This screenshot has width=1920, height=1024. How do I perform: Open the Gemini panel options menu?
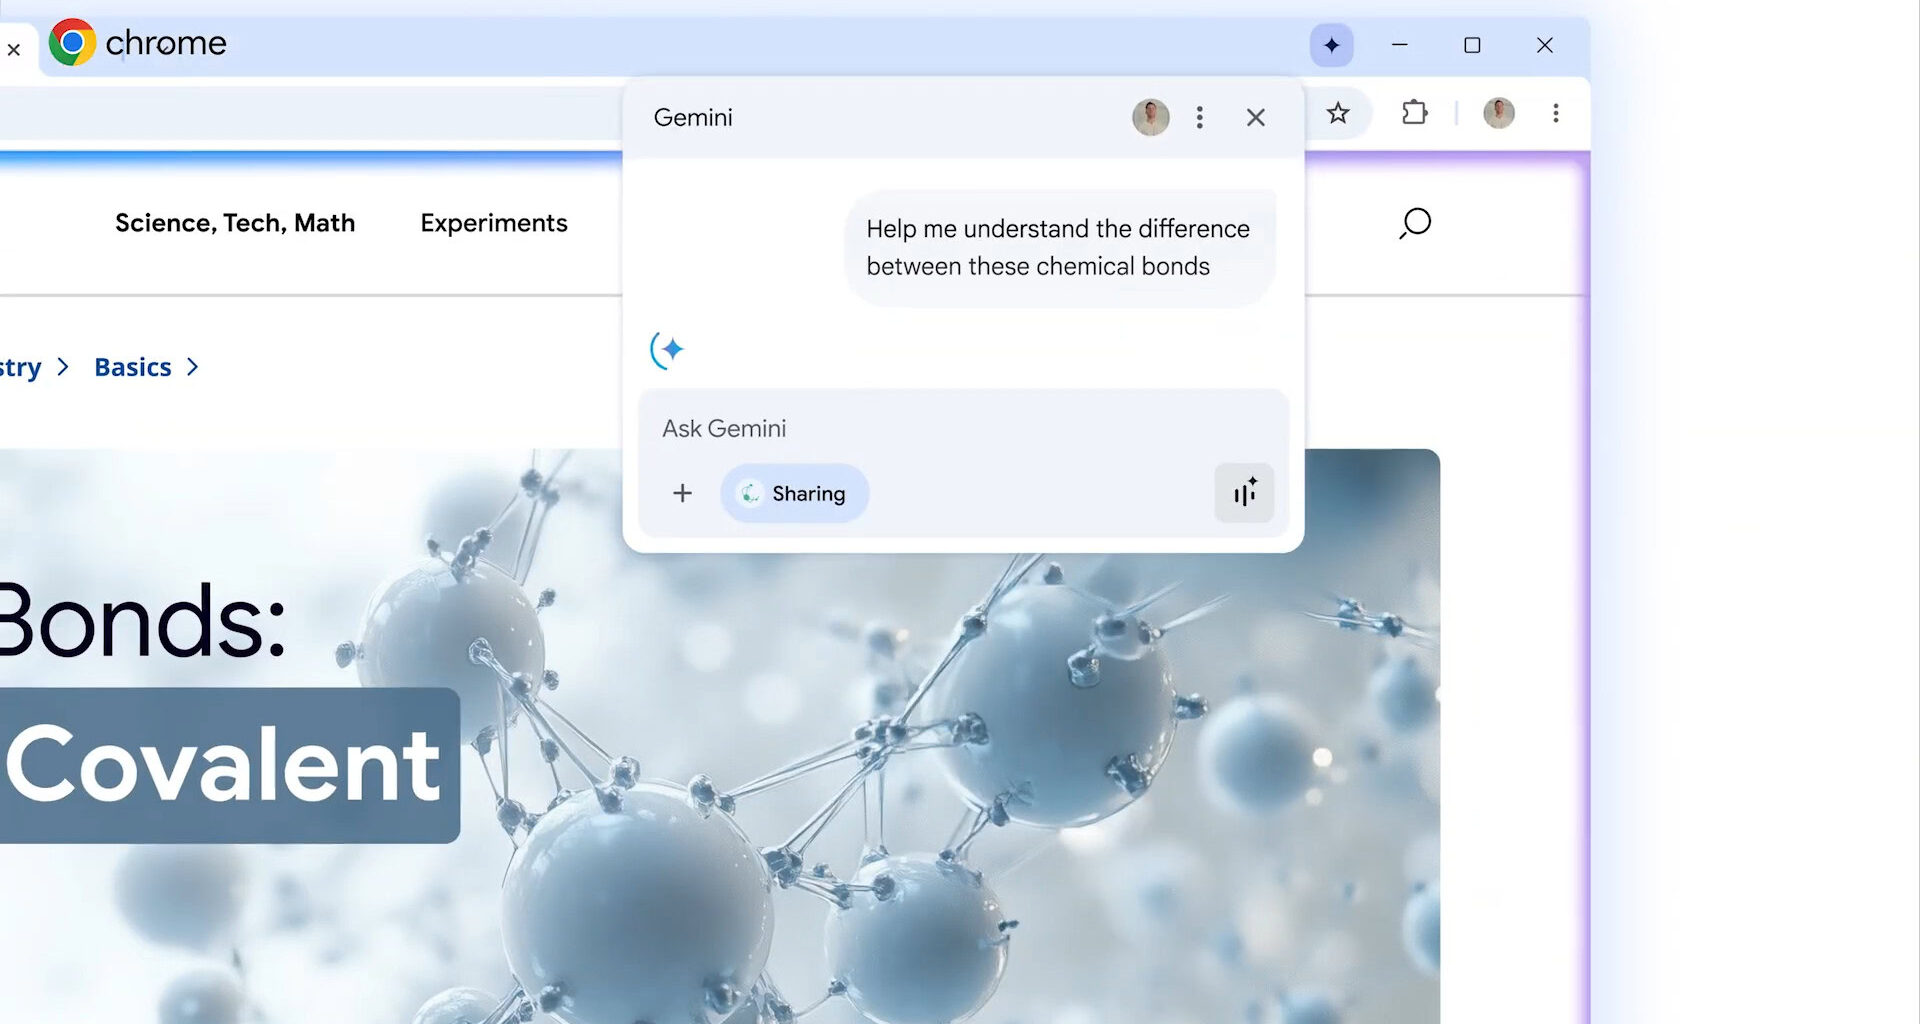pos(1199,118)
